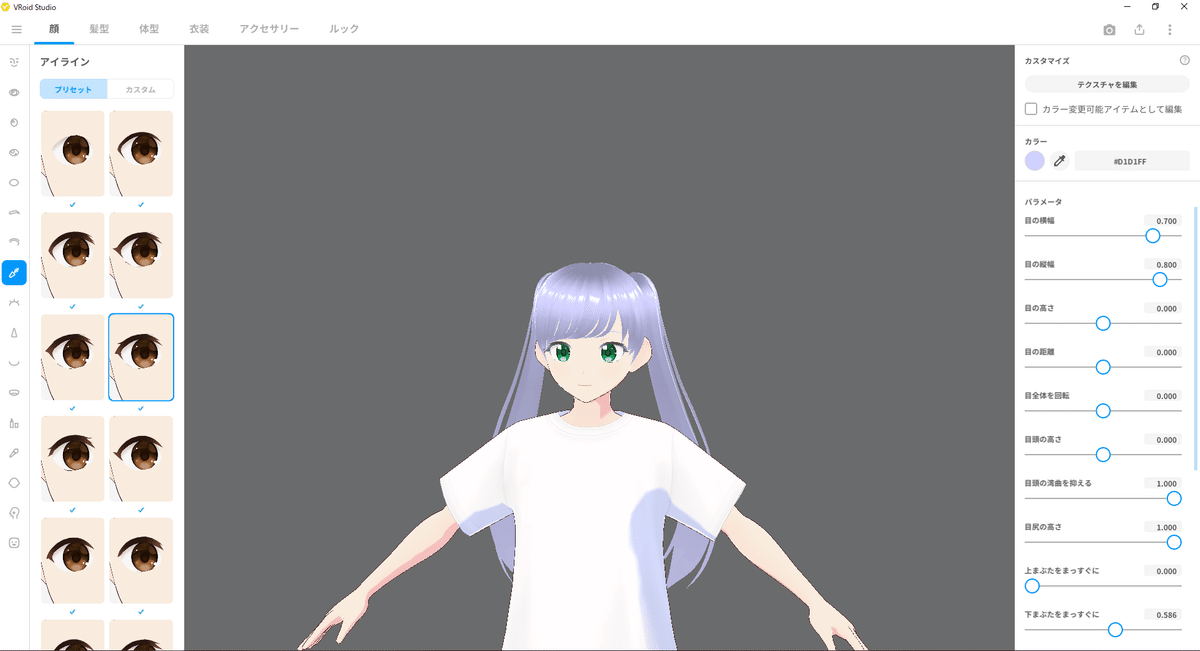Select the eye highlight sidebar icon

point(14,153)
